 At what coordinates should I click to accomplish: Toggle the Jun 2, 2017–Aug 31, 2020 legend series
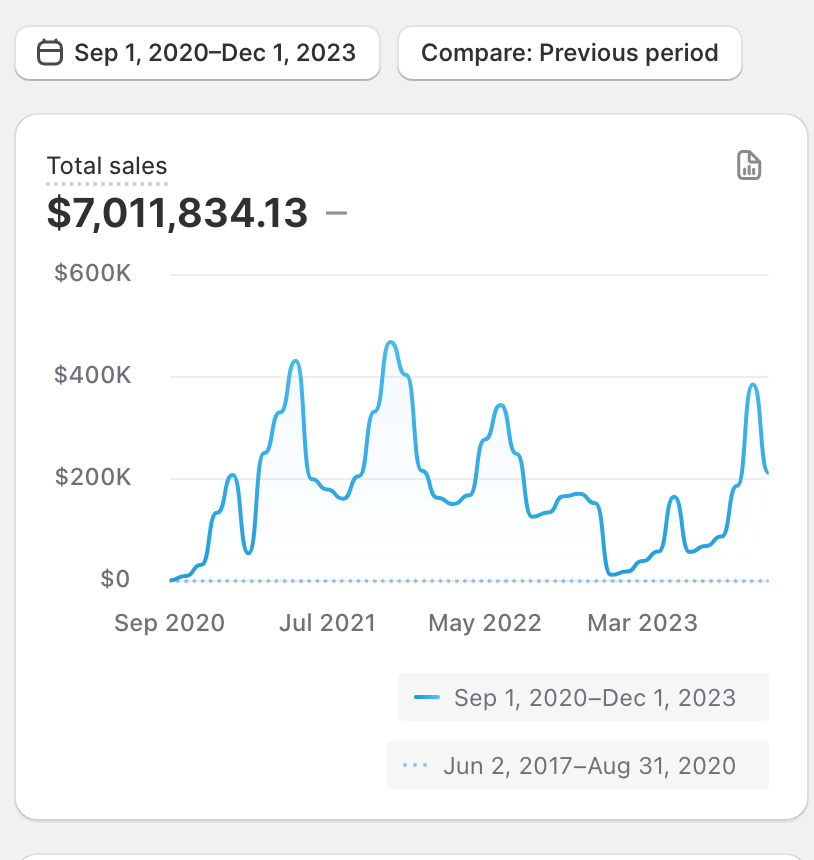578,766
